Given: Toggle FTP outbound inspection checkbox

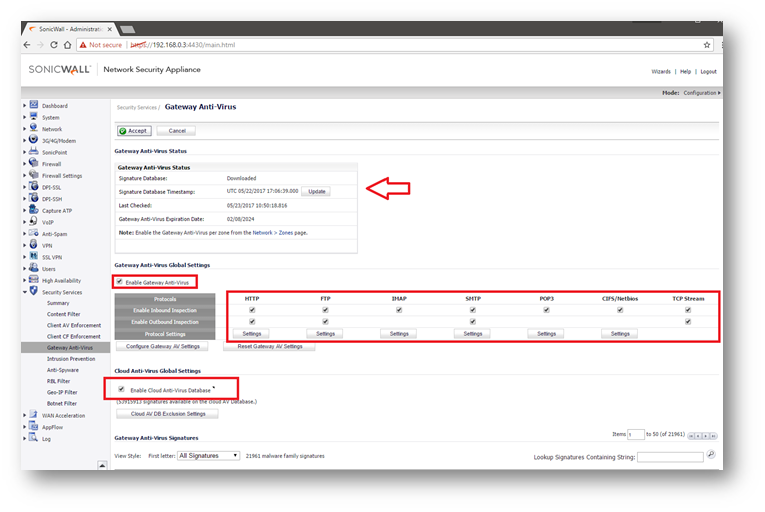Looking at the screenshot, I should pos(325,322).
